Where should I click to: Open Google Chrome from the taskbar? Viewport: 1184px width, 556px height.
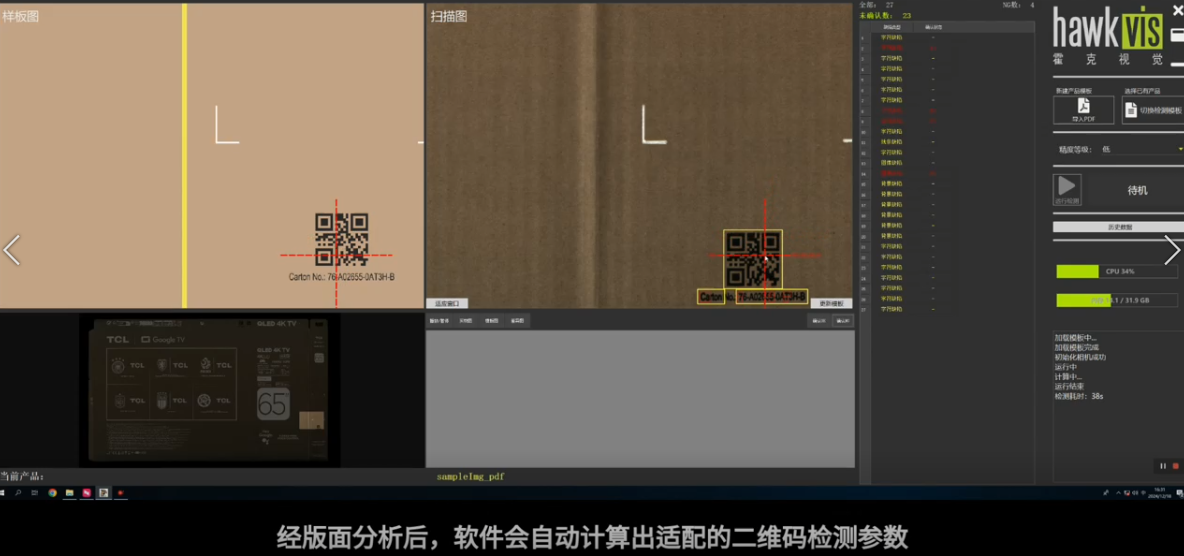(52, 493)
